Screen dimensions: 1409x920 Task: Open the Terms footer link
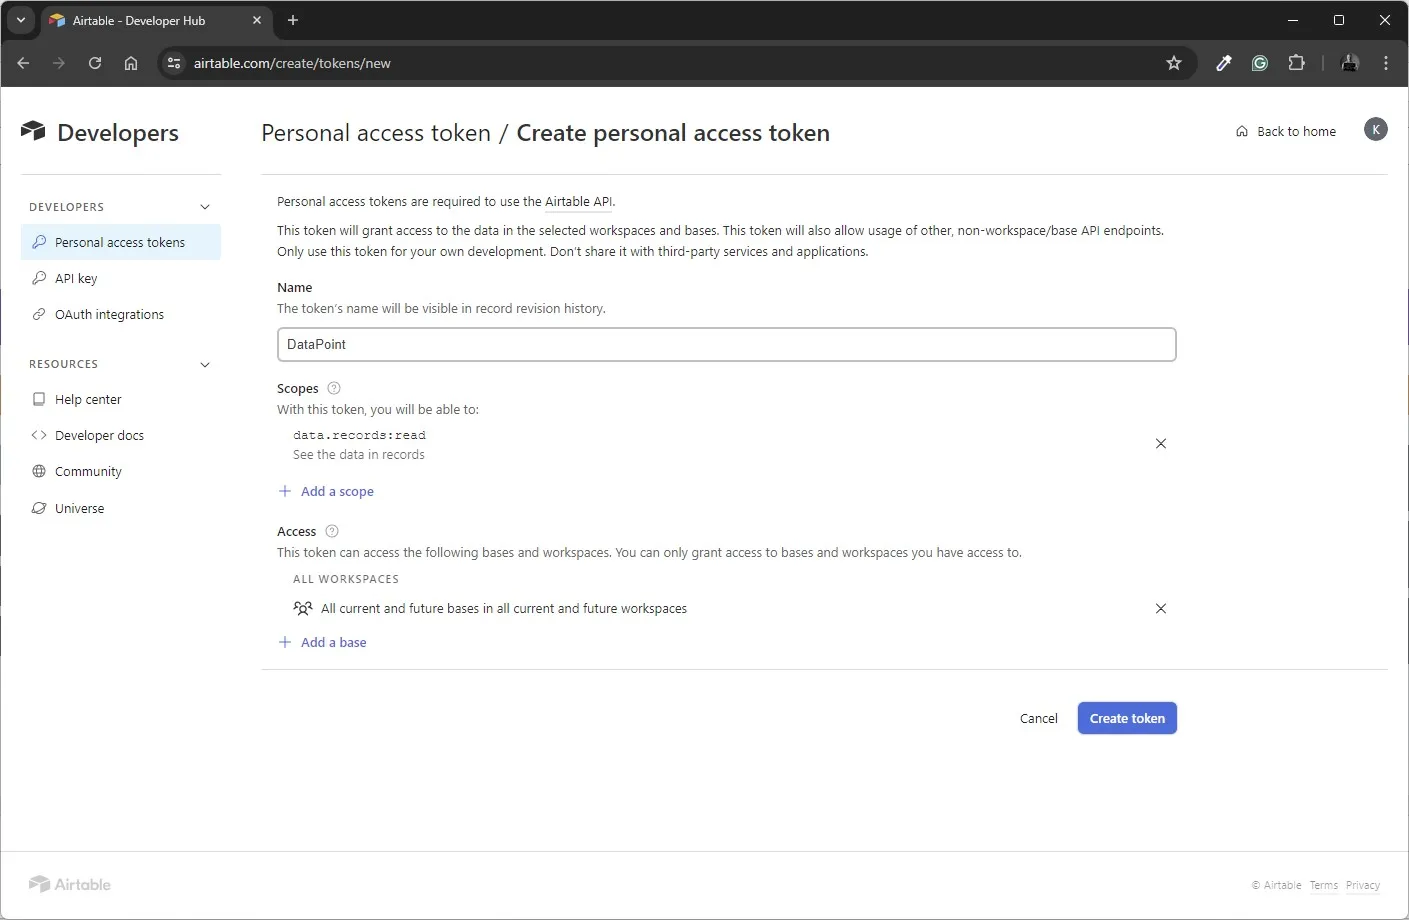tap(1324, 885)
